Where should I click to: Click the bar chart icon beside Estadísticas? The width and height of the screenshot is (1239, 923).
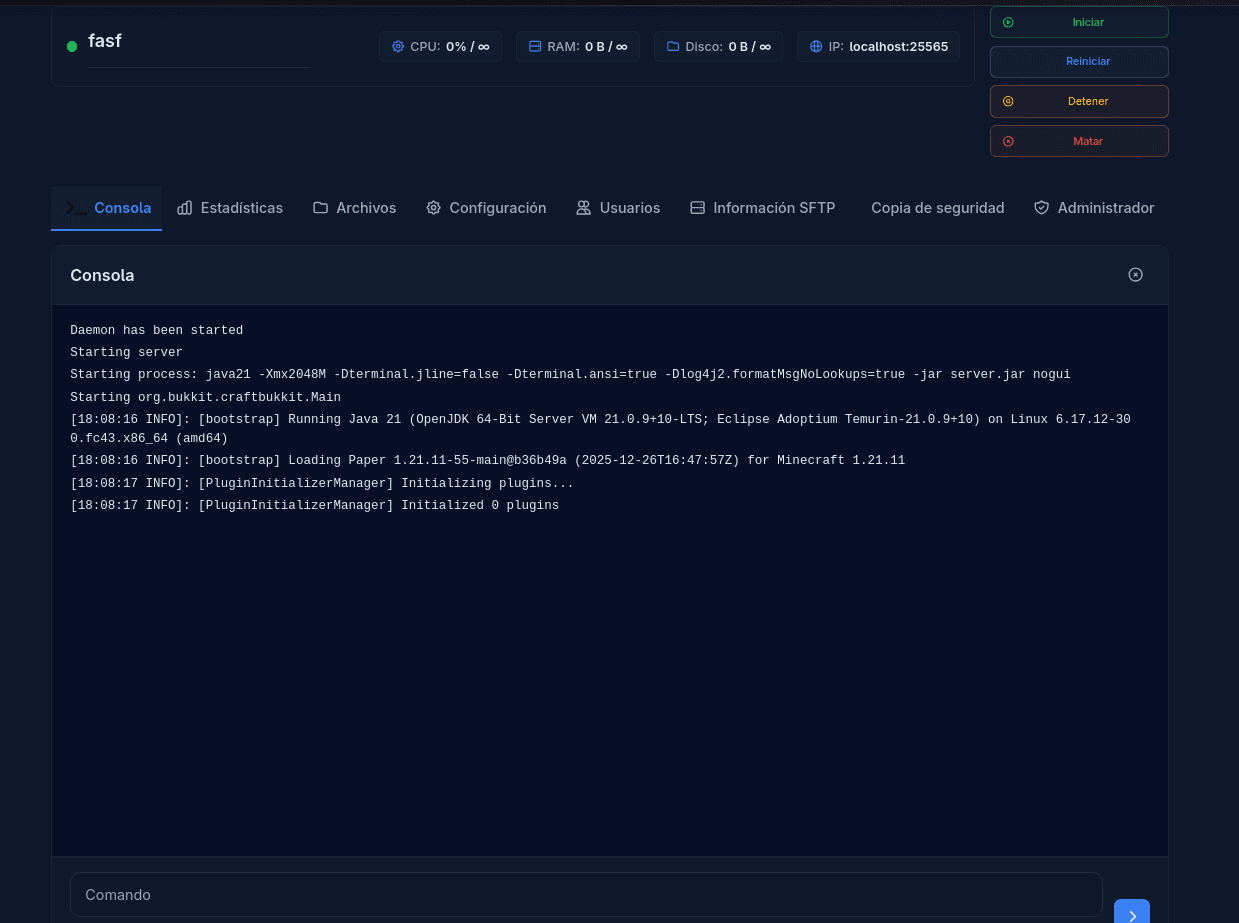point(185,208)
